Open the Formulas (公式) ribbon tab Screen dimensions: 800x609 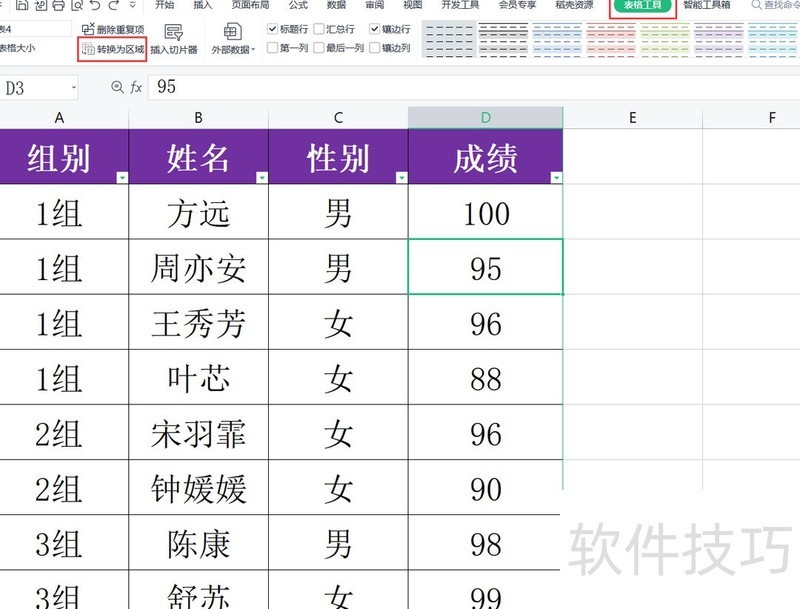pyautogui.click(x=298, y=5)
